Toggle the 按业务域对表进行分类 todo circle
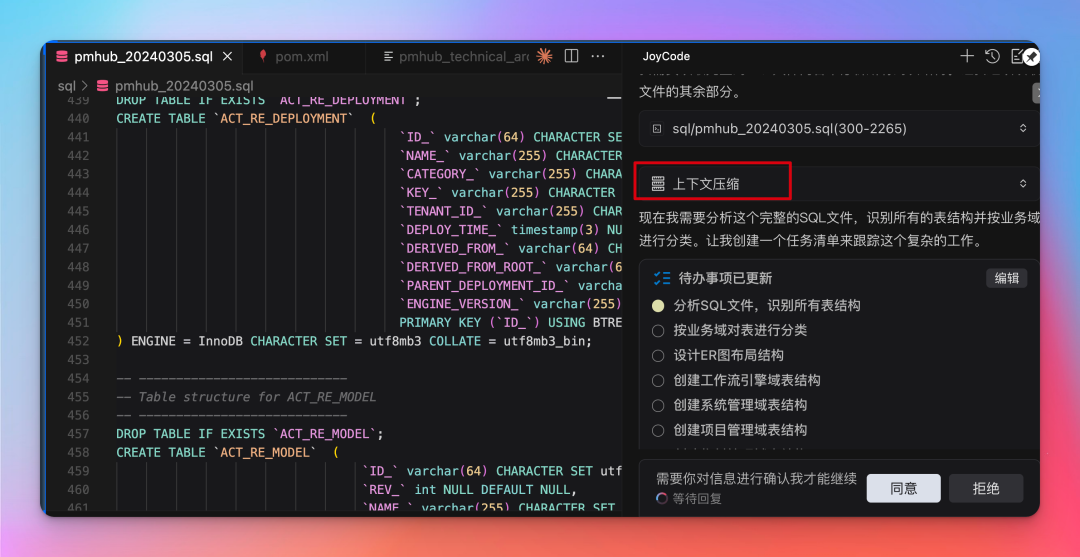Viewport: 1080px width, 557px height. coord(658,330)
